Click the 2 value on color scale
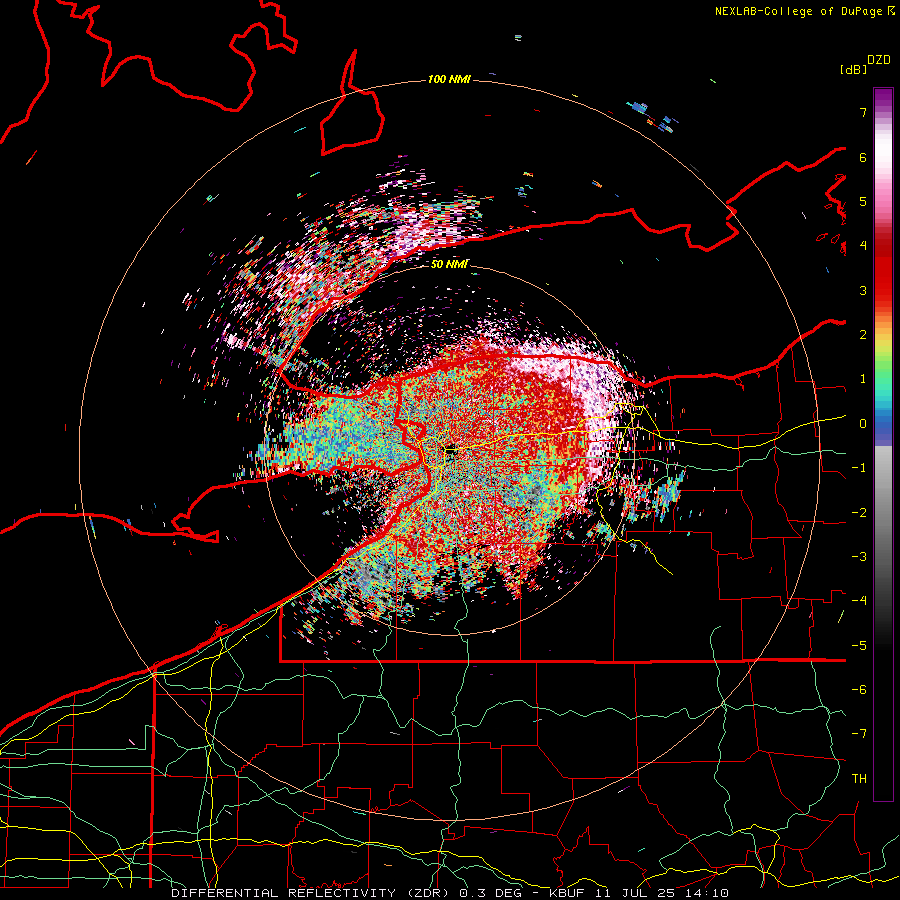Screen dimensions: 900x900 pos(863,335)
